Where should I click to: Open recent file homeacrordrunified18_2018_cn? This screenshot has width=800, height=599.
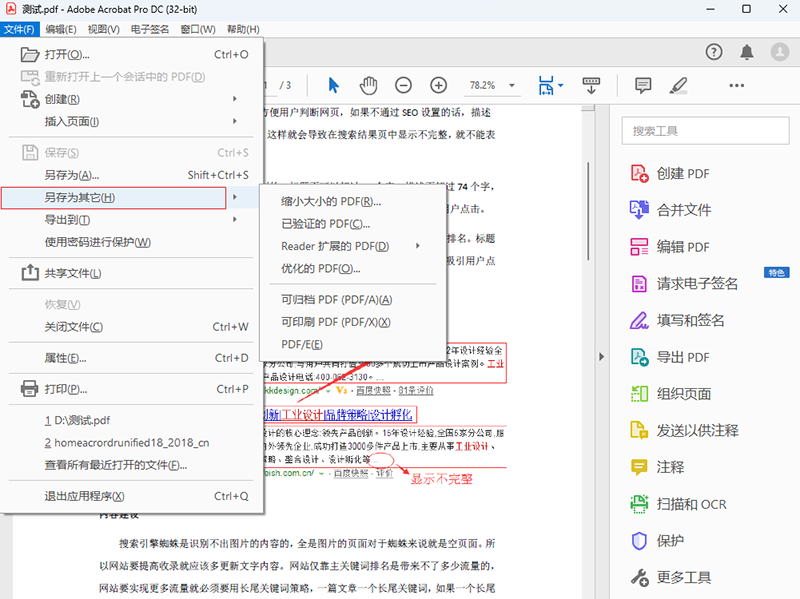pyautogui.click(x=132, y=443)
